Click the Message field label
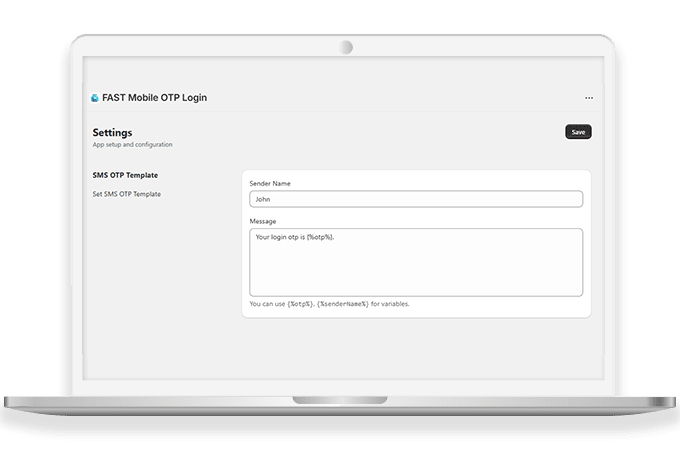This screenshot has height=450, width=680. pyautogui.click(x=263, y=221)
